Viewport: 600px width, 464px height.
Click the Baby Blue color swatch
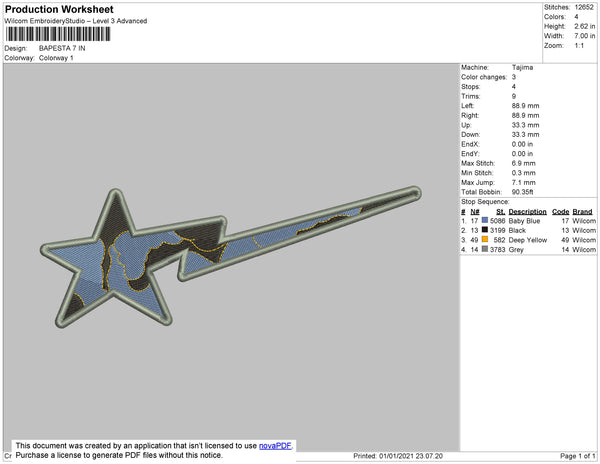[485, 220]
